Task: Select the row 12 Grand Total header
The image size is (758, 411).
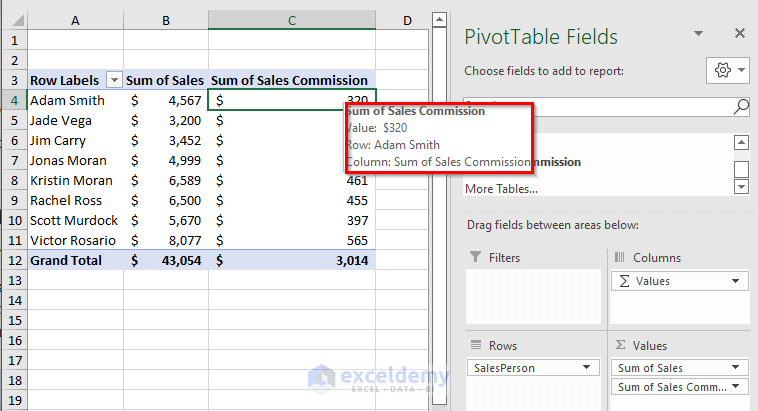Action: [12, 260]
